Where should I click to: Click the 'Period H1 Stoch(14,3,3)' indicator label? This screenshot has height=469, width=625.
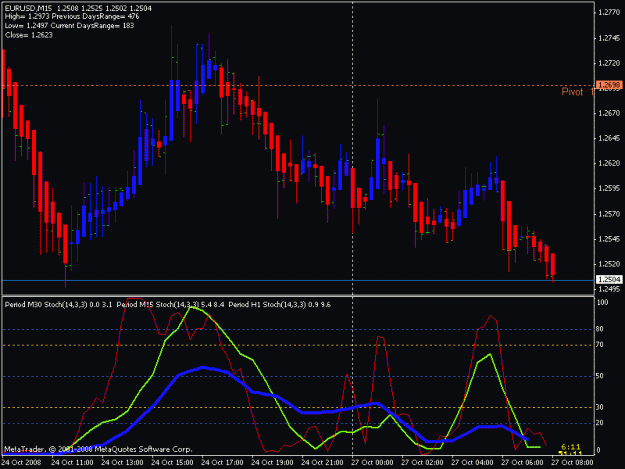(267, 305)
